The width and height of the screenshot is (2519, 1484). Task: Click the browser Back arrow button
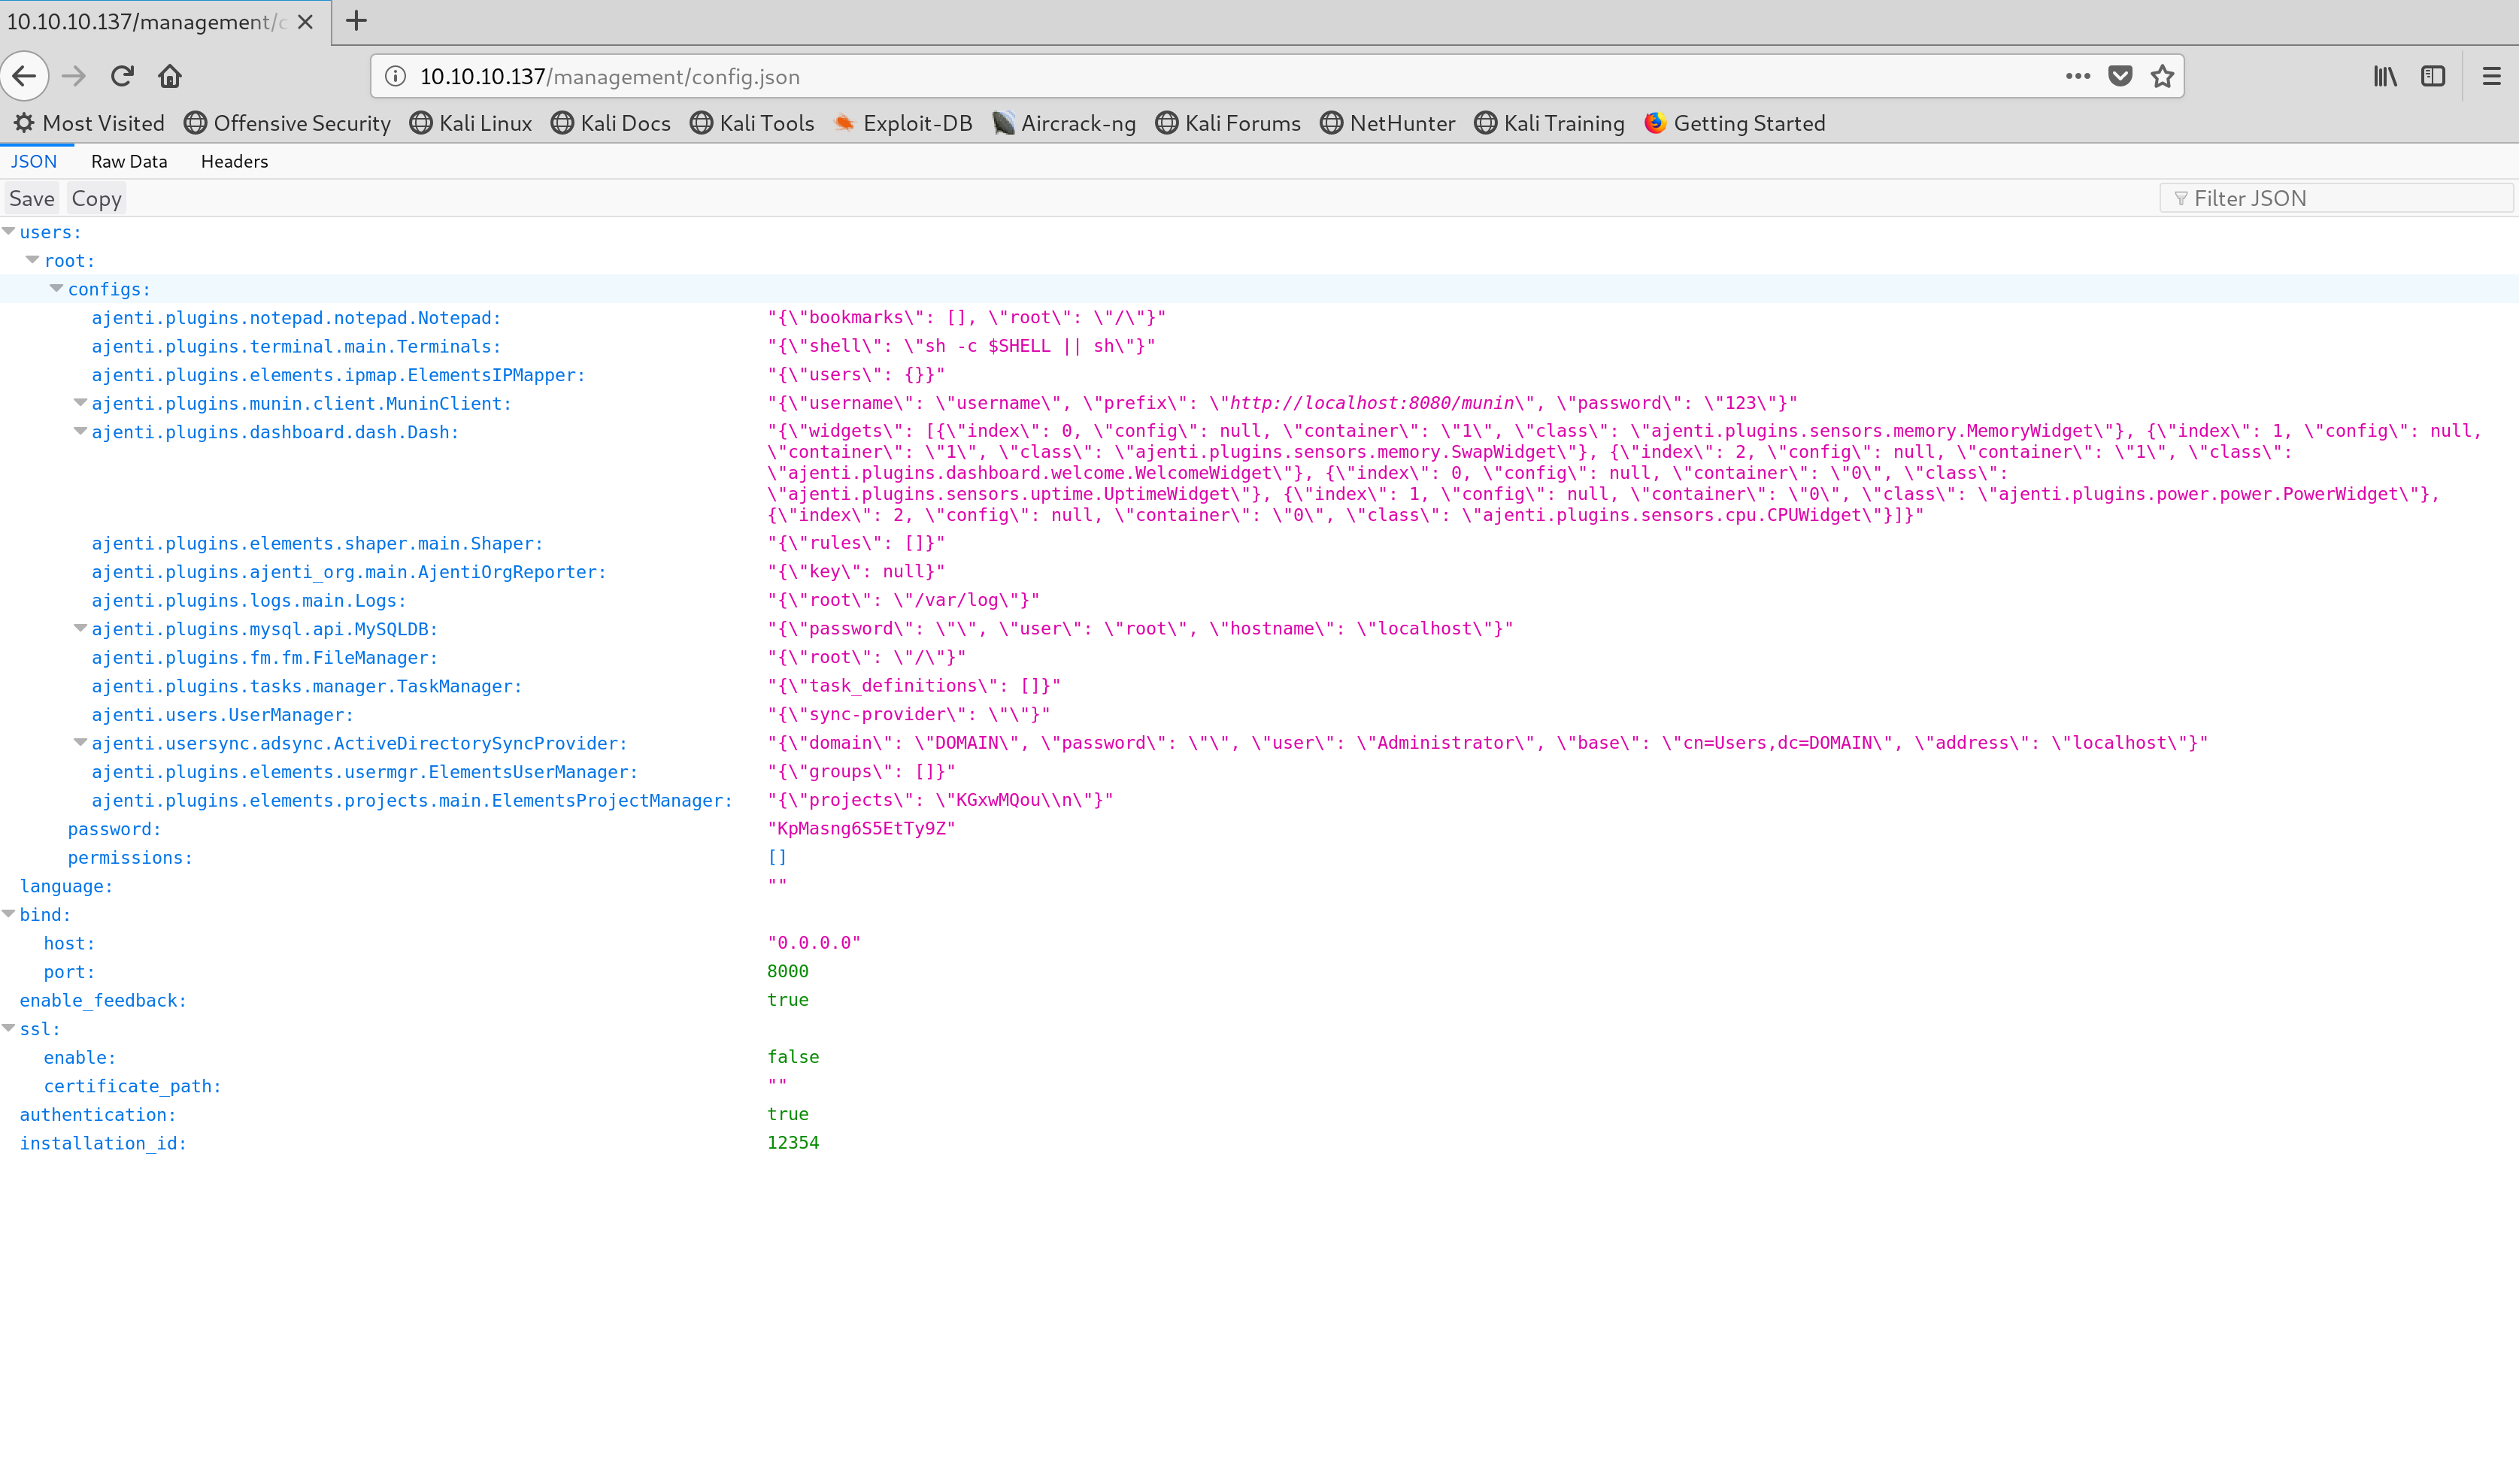click(x=25, y=76)
